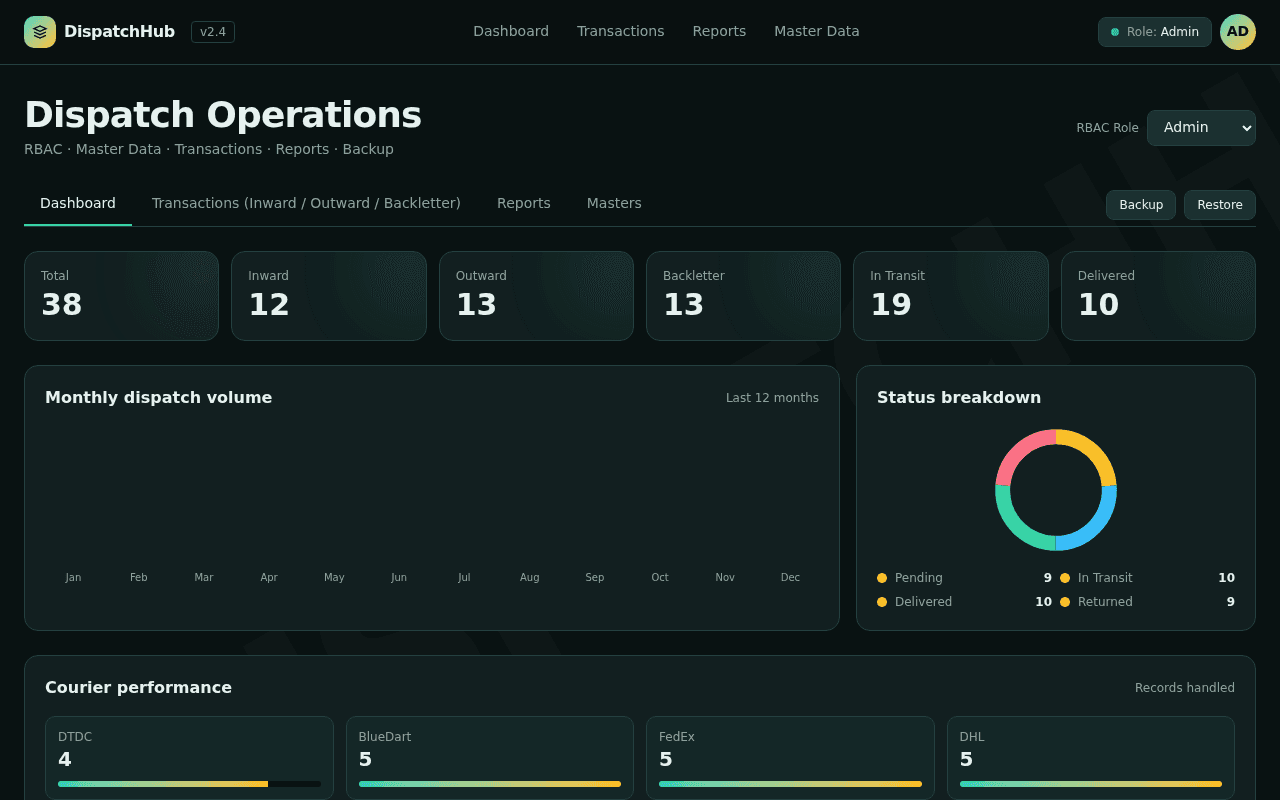Switch to the Reports tab

tap(524, 203)
